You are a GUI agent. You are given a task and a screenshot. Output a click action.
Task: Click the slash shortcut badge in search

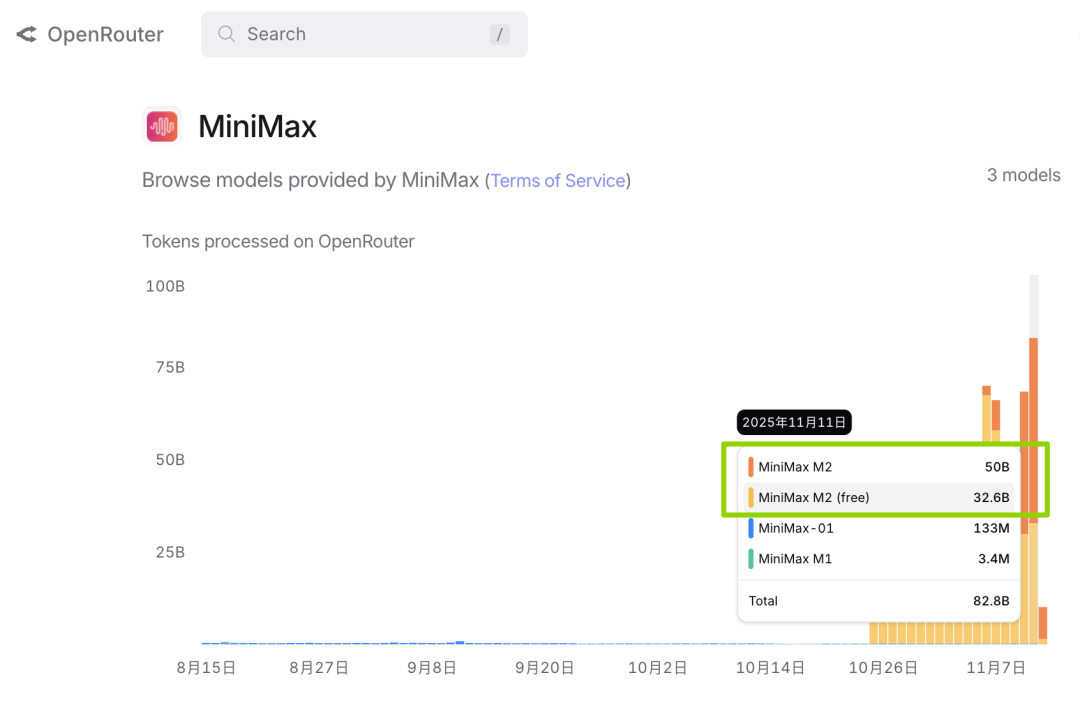coord(499,35)
